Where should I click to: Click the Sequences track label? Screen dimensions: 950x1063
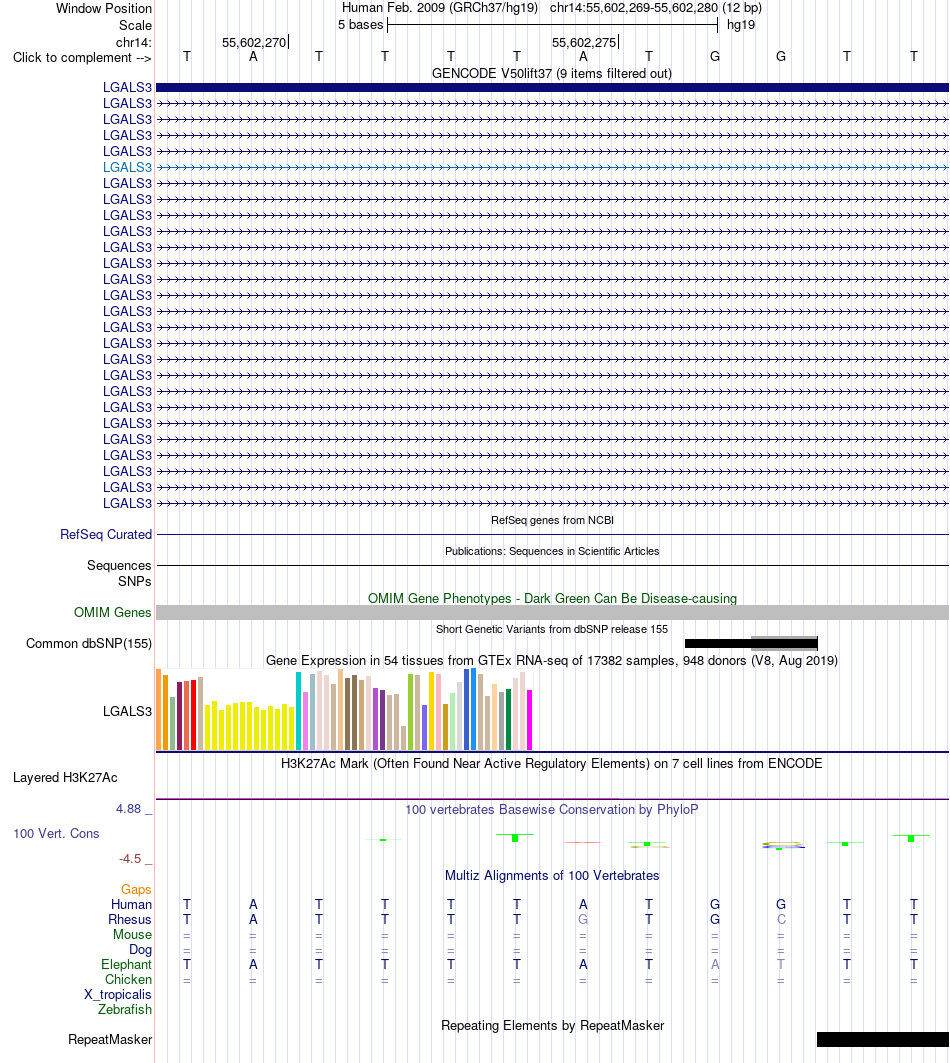(x=119, y=565)
